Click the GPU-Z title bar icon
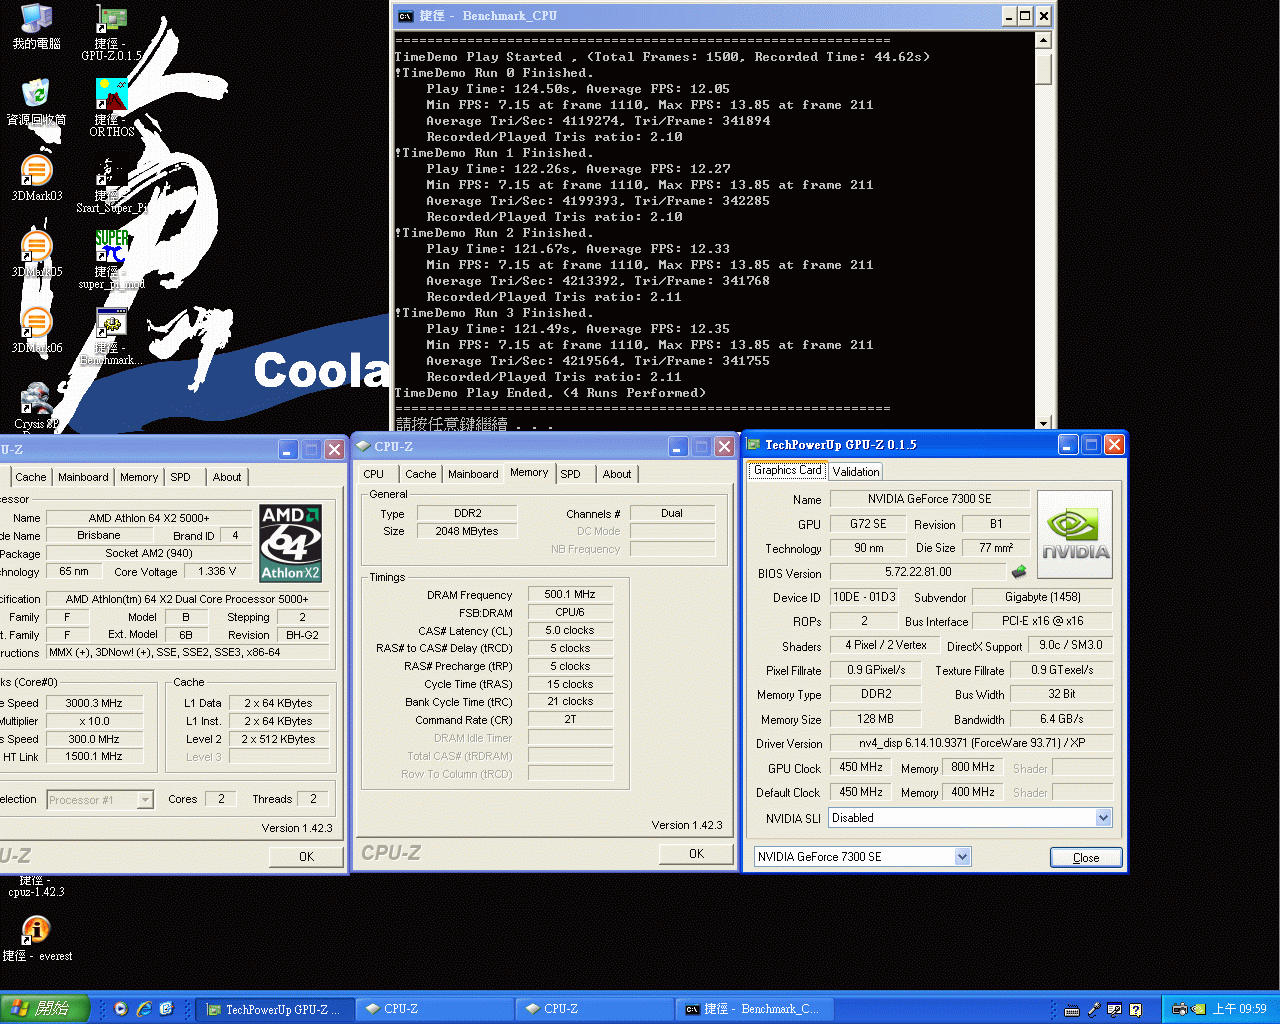1280x1024 pixels. click(754, 445)
